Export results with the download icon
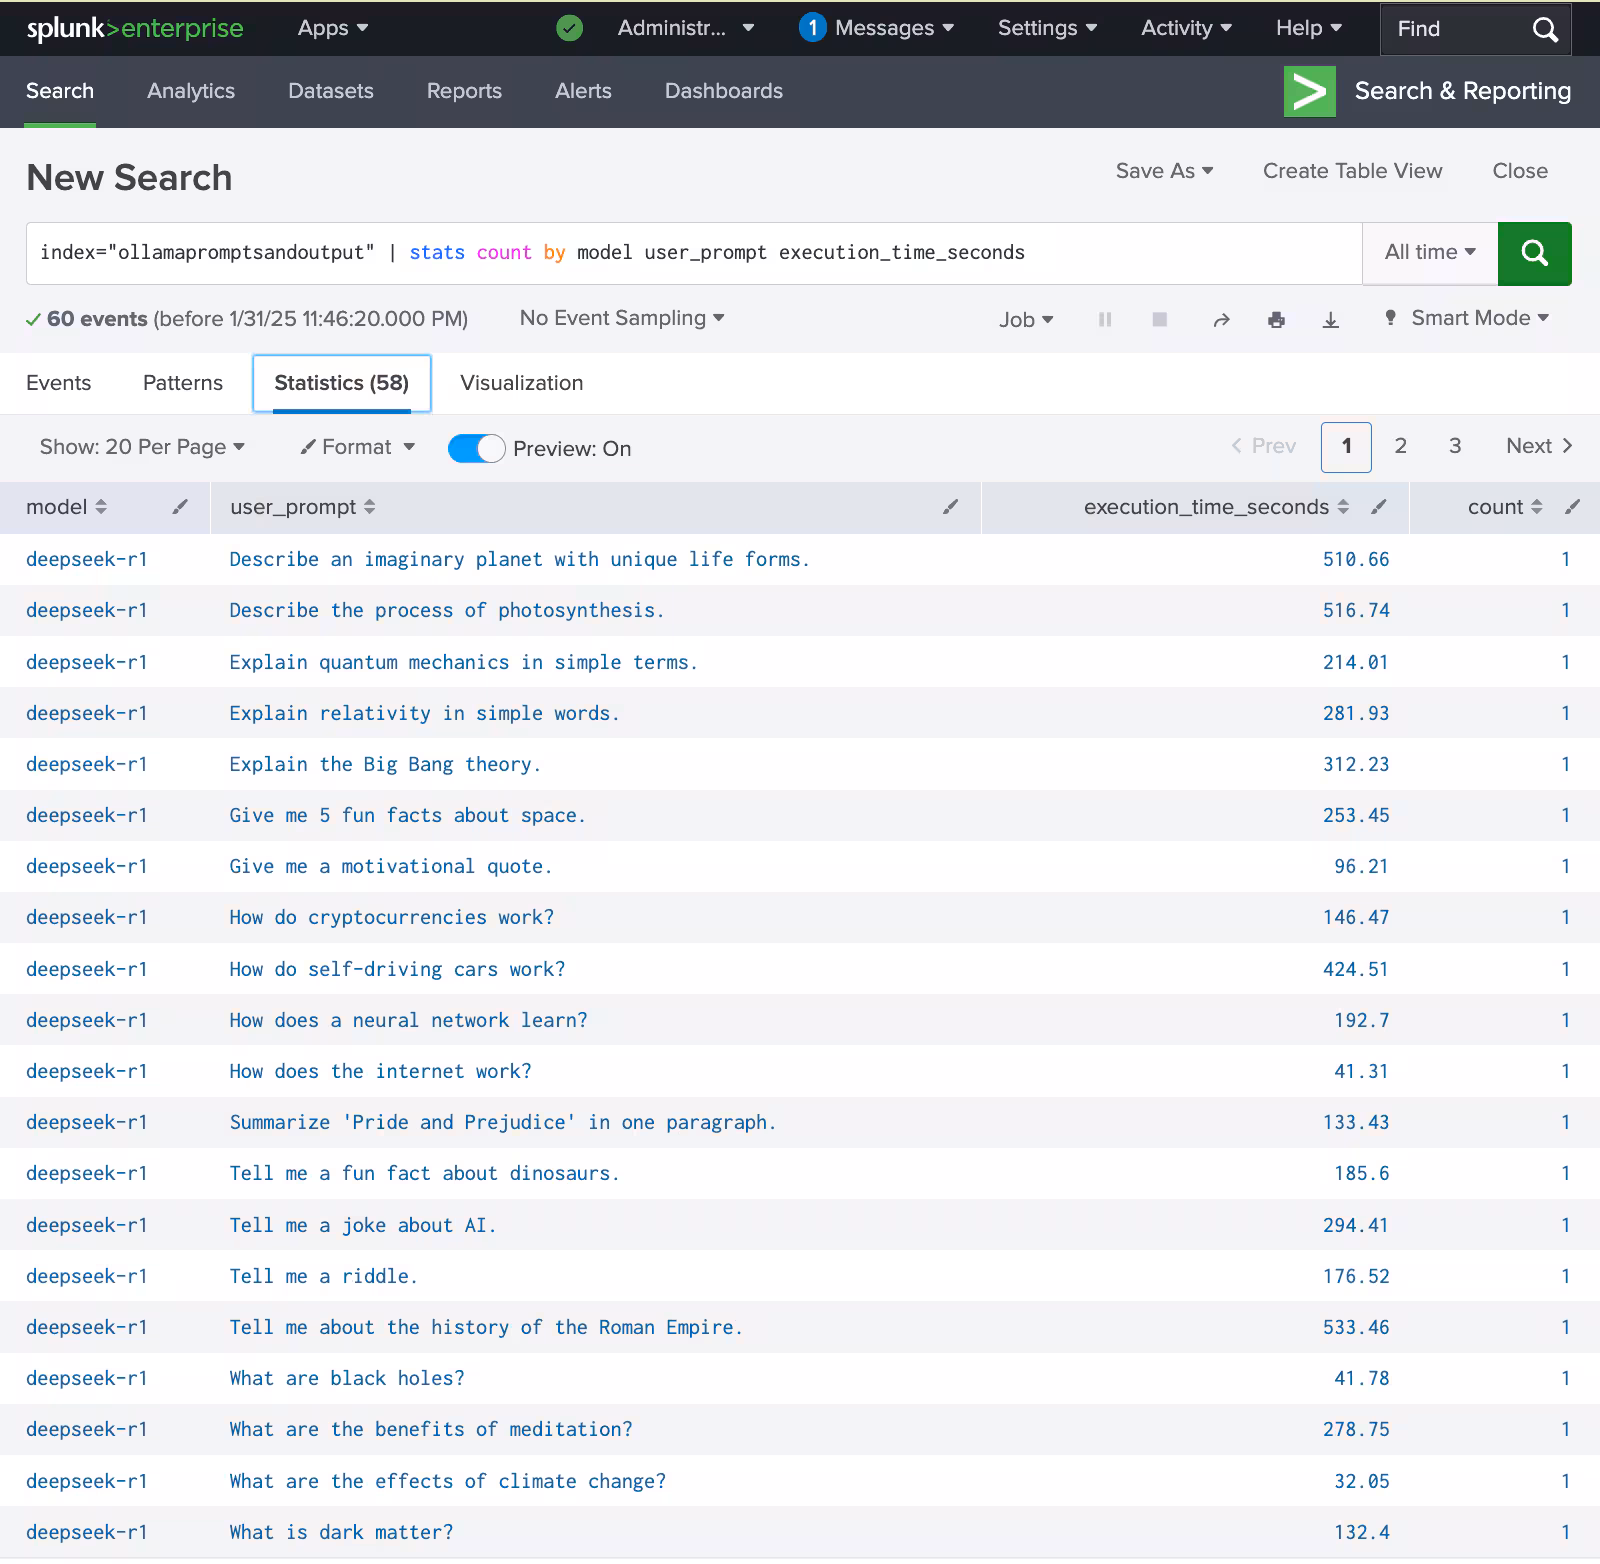This screenshot has height=1564, width=1600. (x=1330, y=320)
